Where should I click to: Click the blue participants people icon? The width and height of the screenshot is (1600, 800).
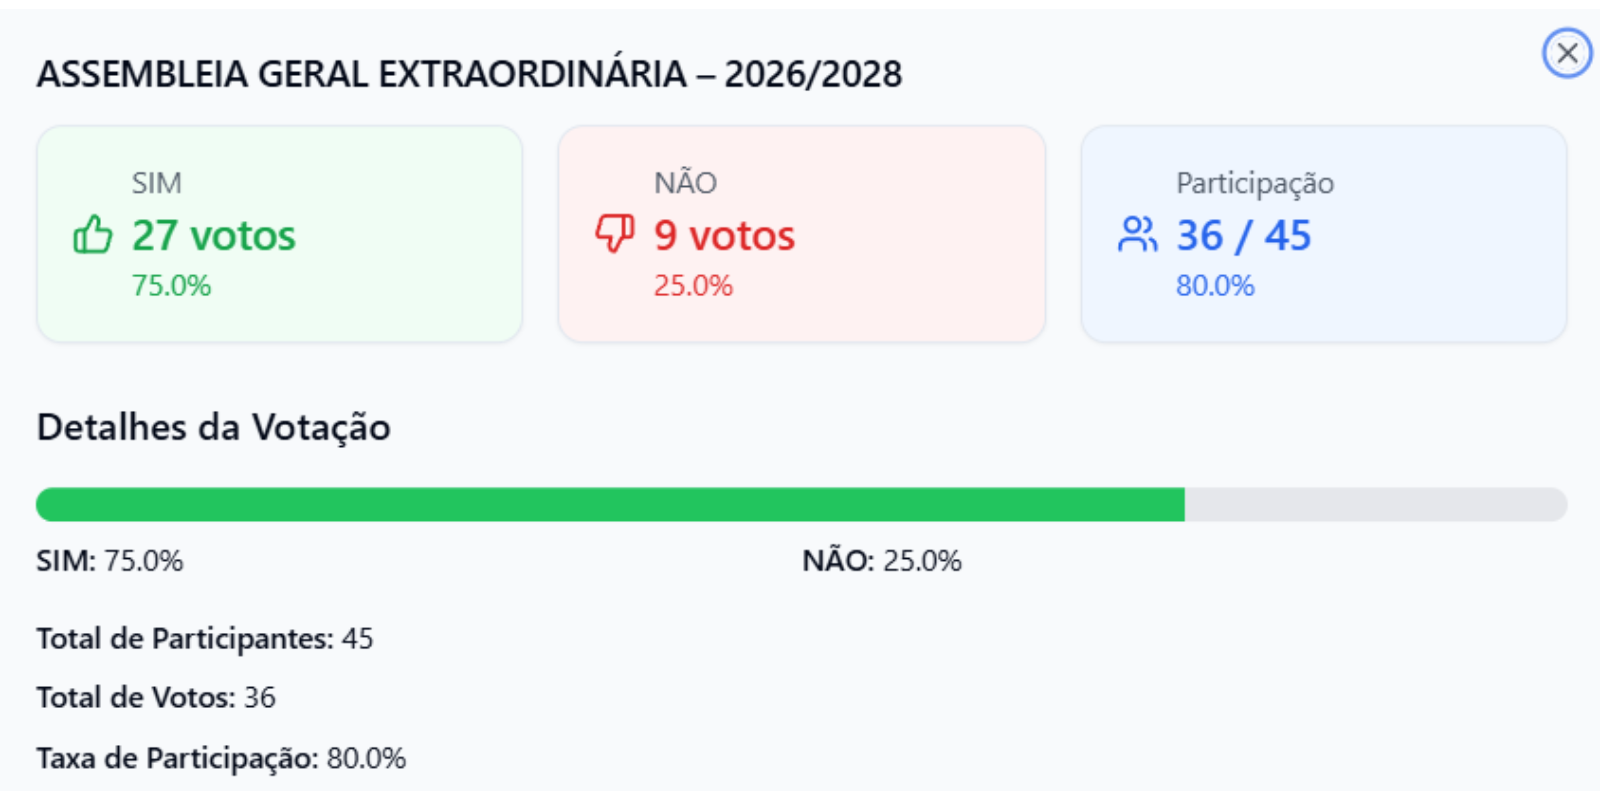click(x=1137, y=235)
